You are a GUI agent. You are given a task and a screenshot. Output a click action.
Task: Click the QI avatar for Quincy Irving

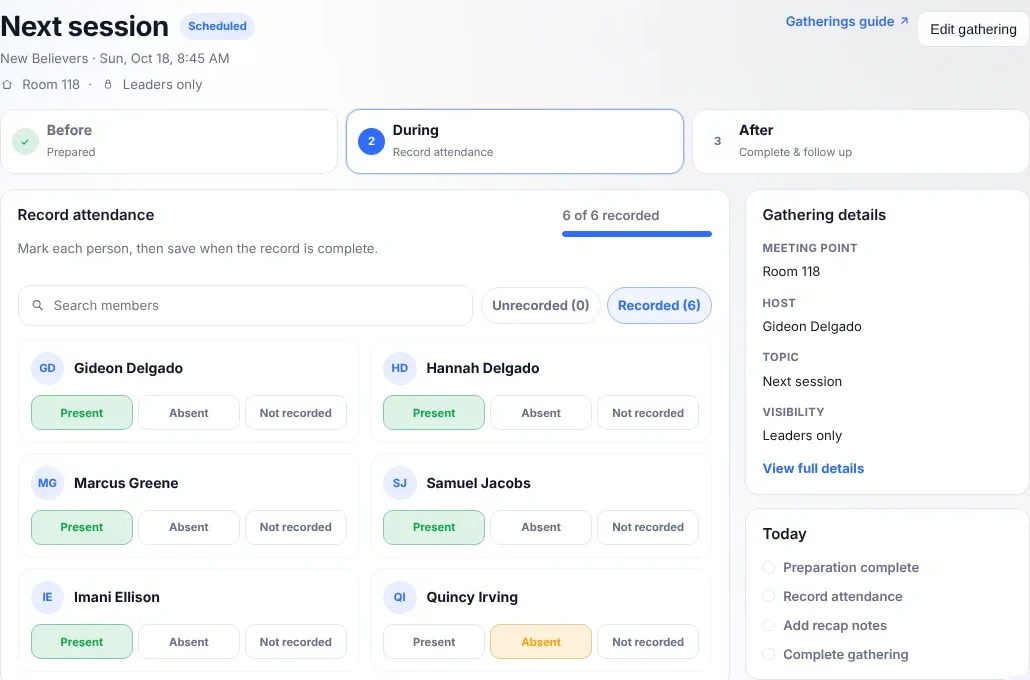pyautogui.click(x=399, y=597)
